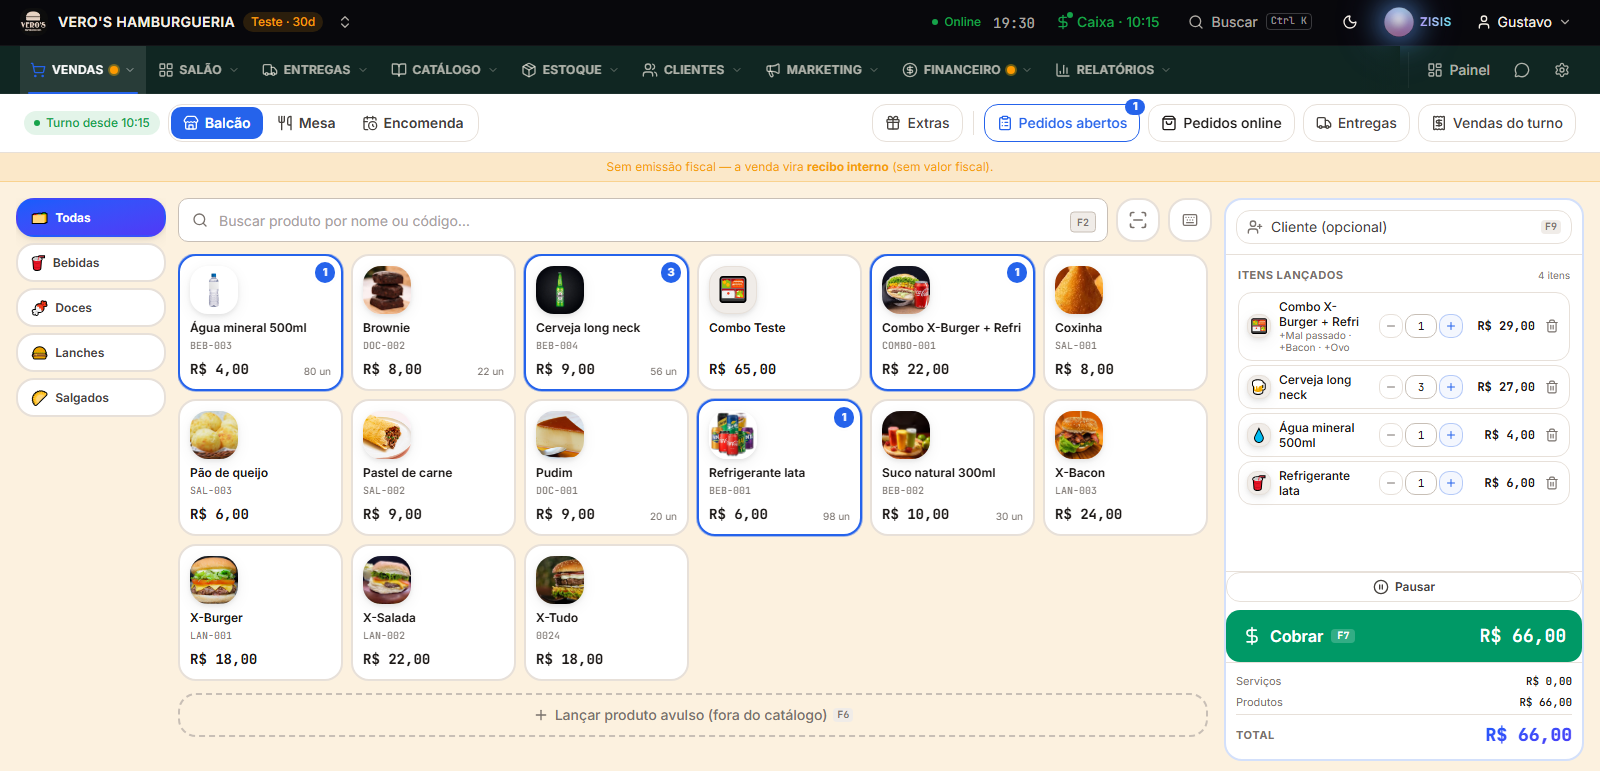This screenshot has width=1600, height=771.
Task: Click the green Cobrar button
Action: tap(1404, 636)
